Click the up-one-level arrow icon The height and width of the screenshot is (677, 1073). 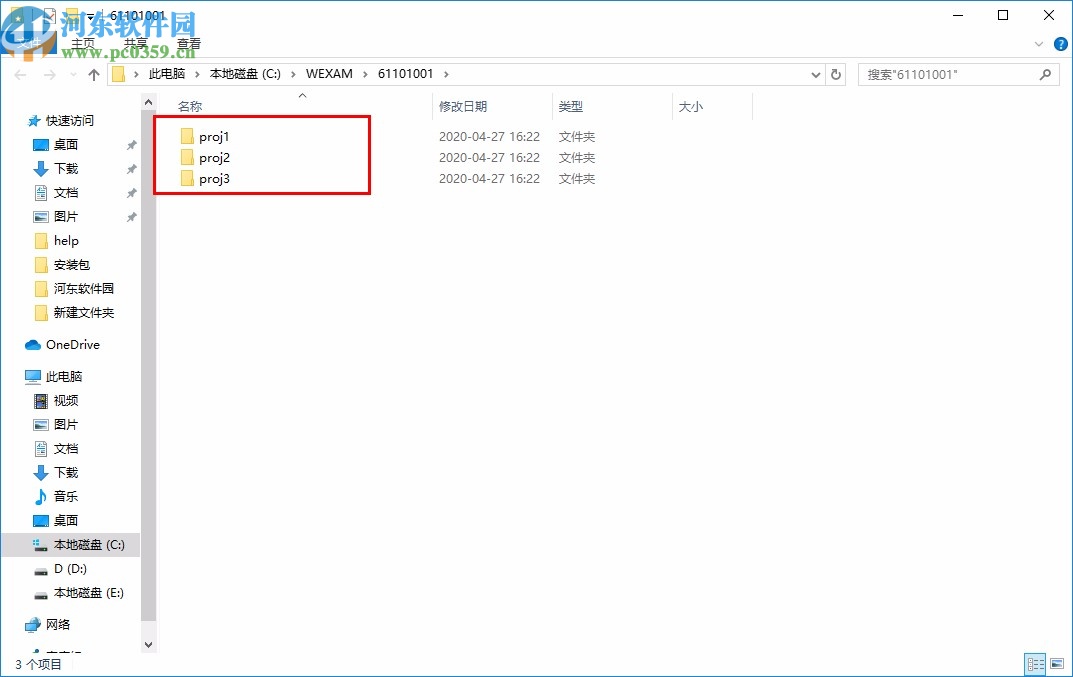[93, 73]
